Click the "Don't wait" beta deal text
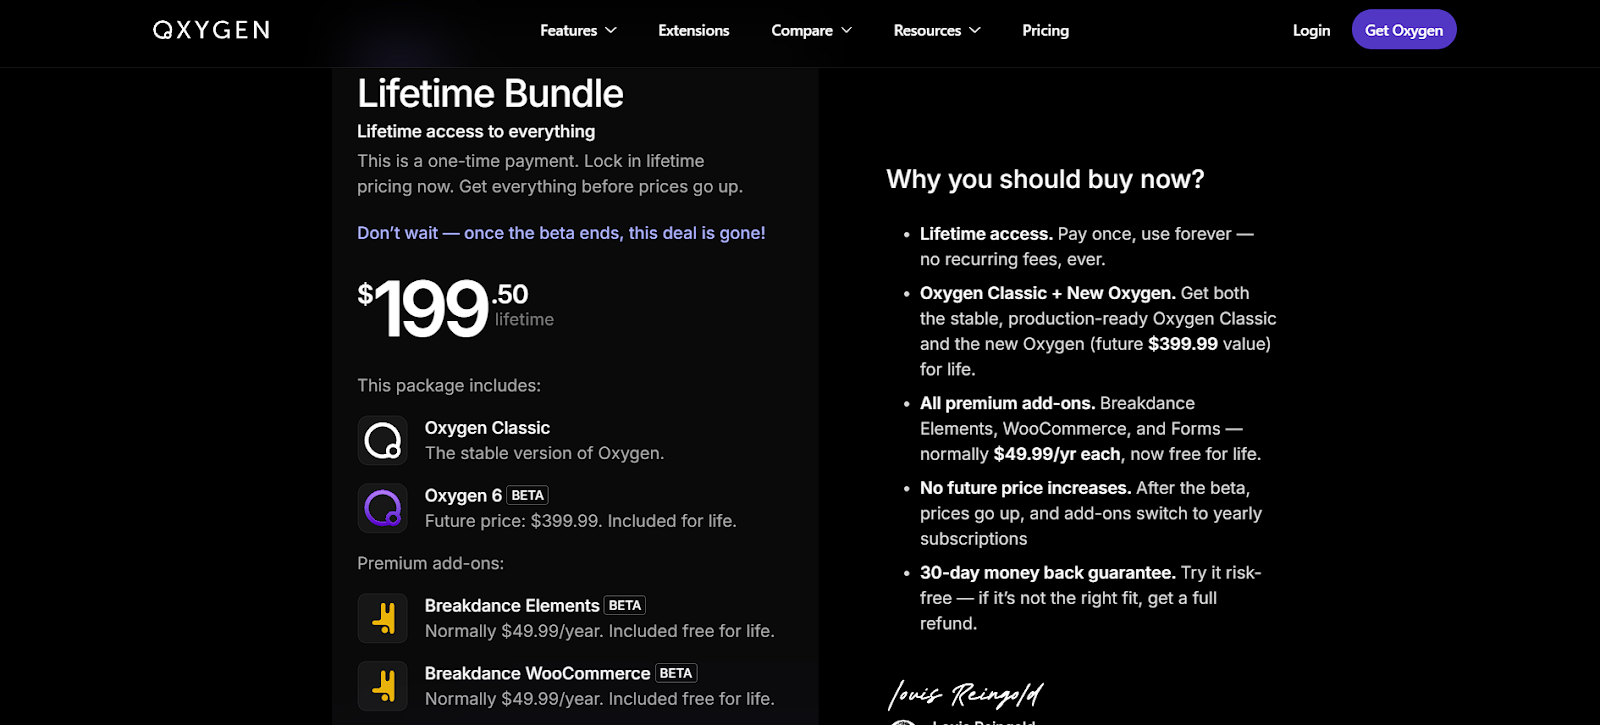 (561, 233)
